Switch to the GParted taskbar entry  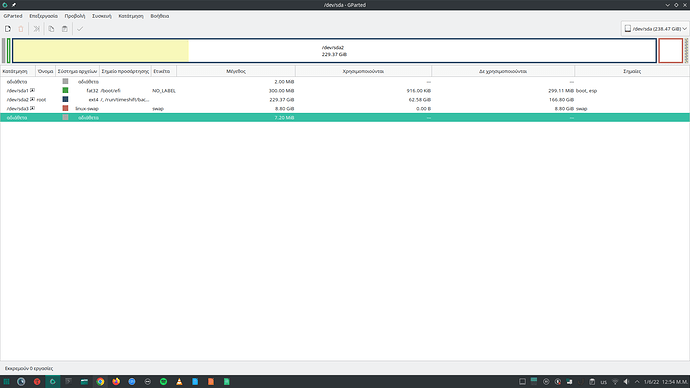pos(52,382)
